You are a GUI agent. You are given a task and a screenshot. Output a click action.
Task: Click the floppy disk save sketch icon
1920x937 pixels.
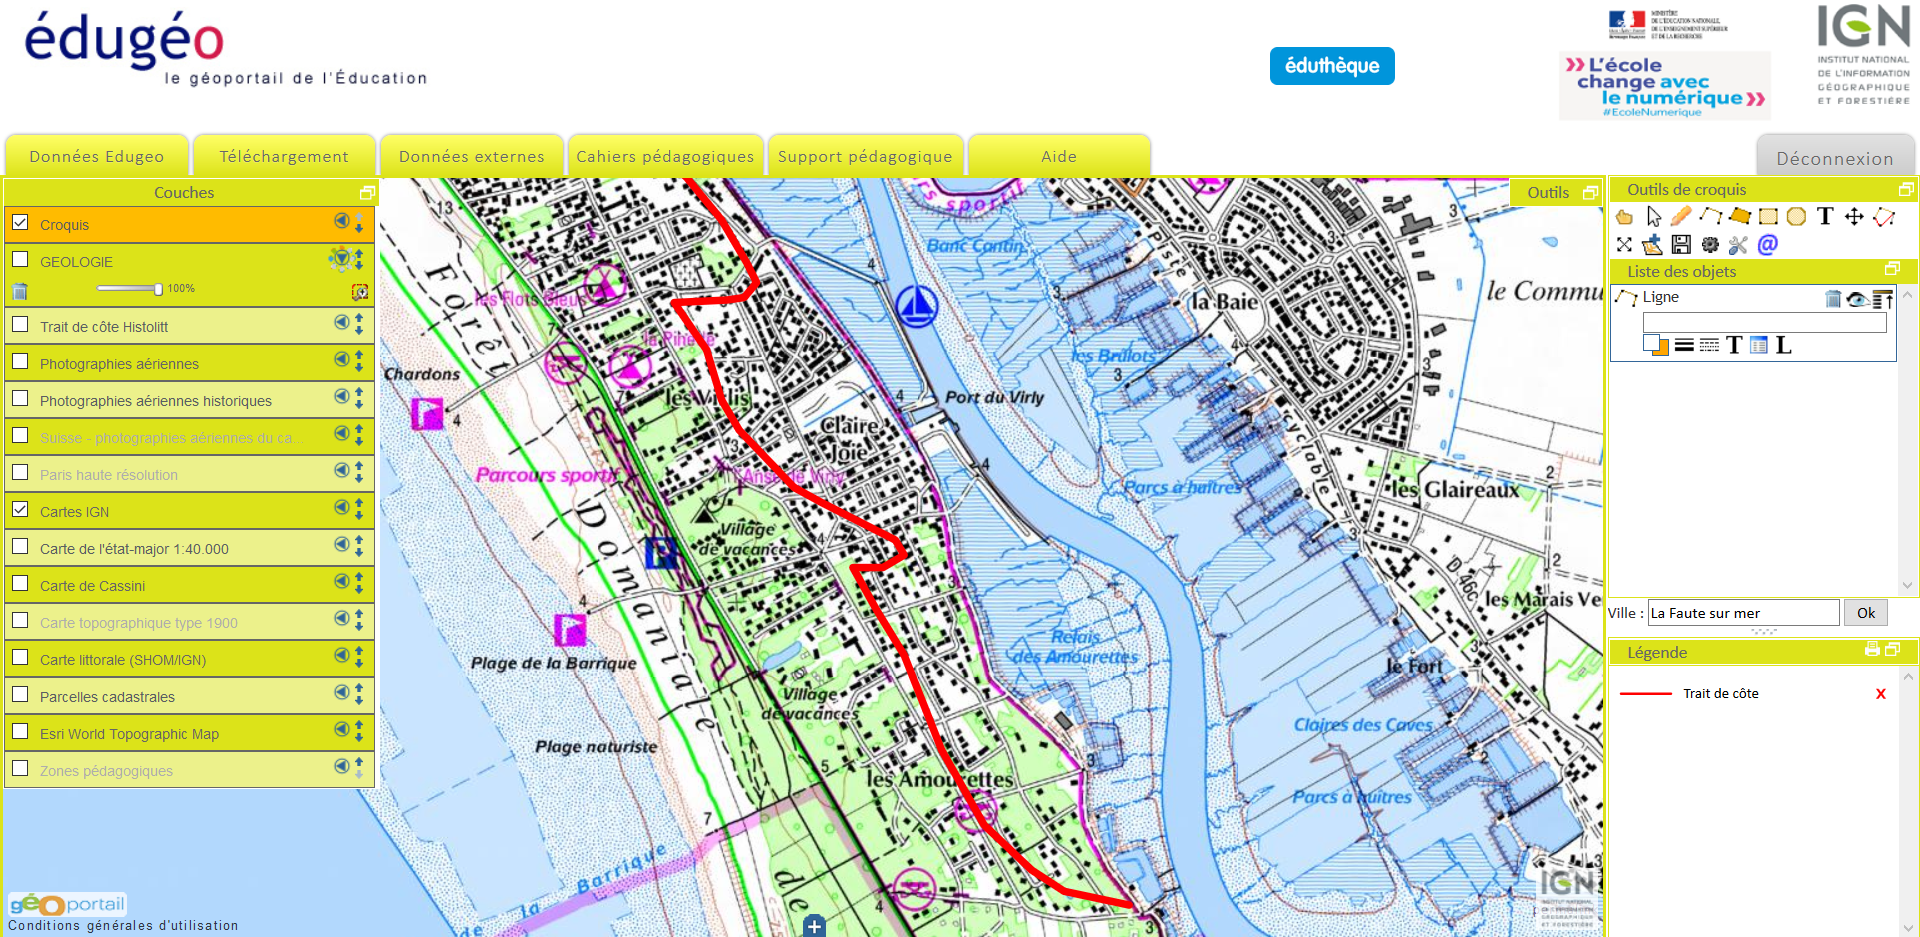click(1681, 245)
